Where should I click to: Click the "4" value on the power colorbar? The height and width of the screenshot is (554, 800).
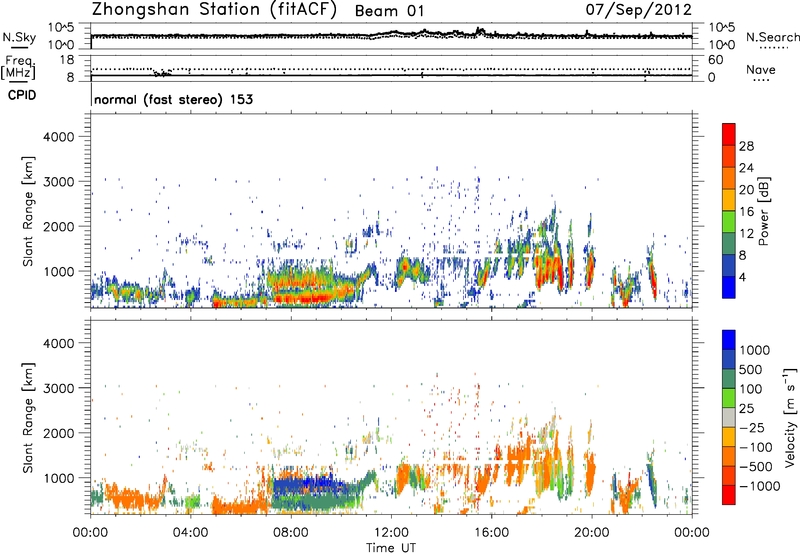(x=742, y=278)
